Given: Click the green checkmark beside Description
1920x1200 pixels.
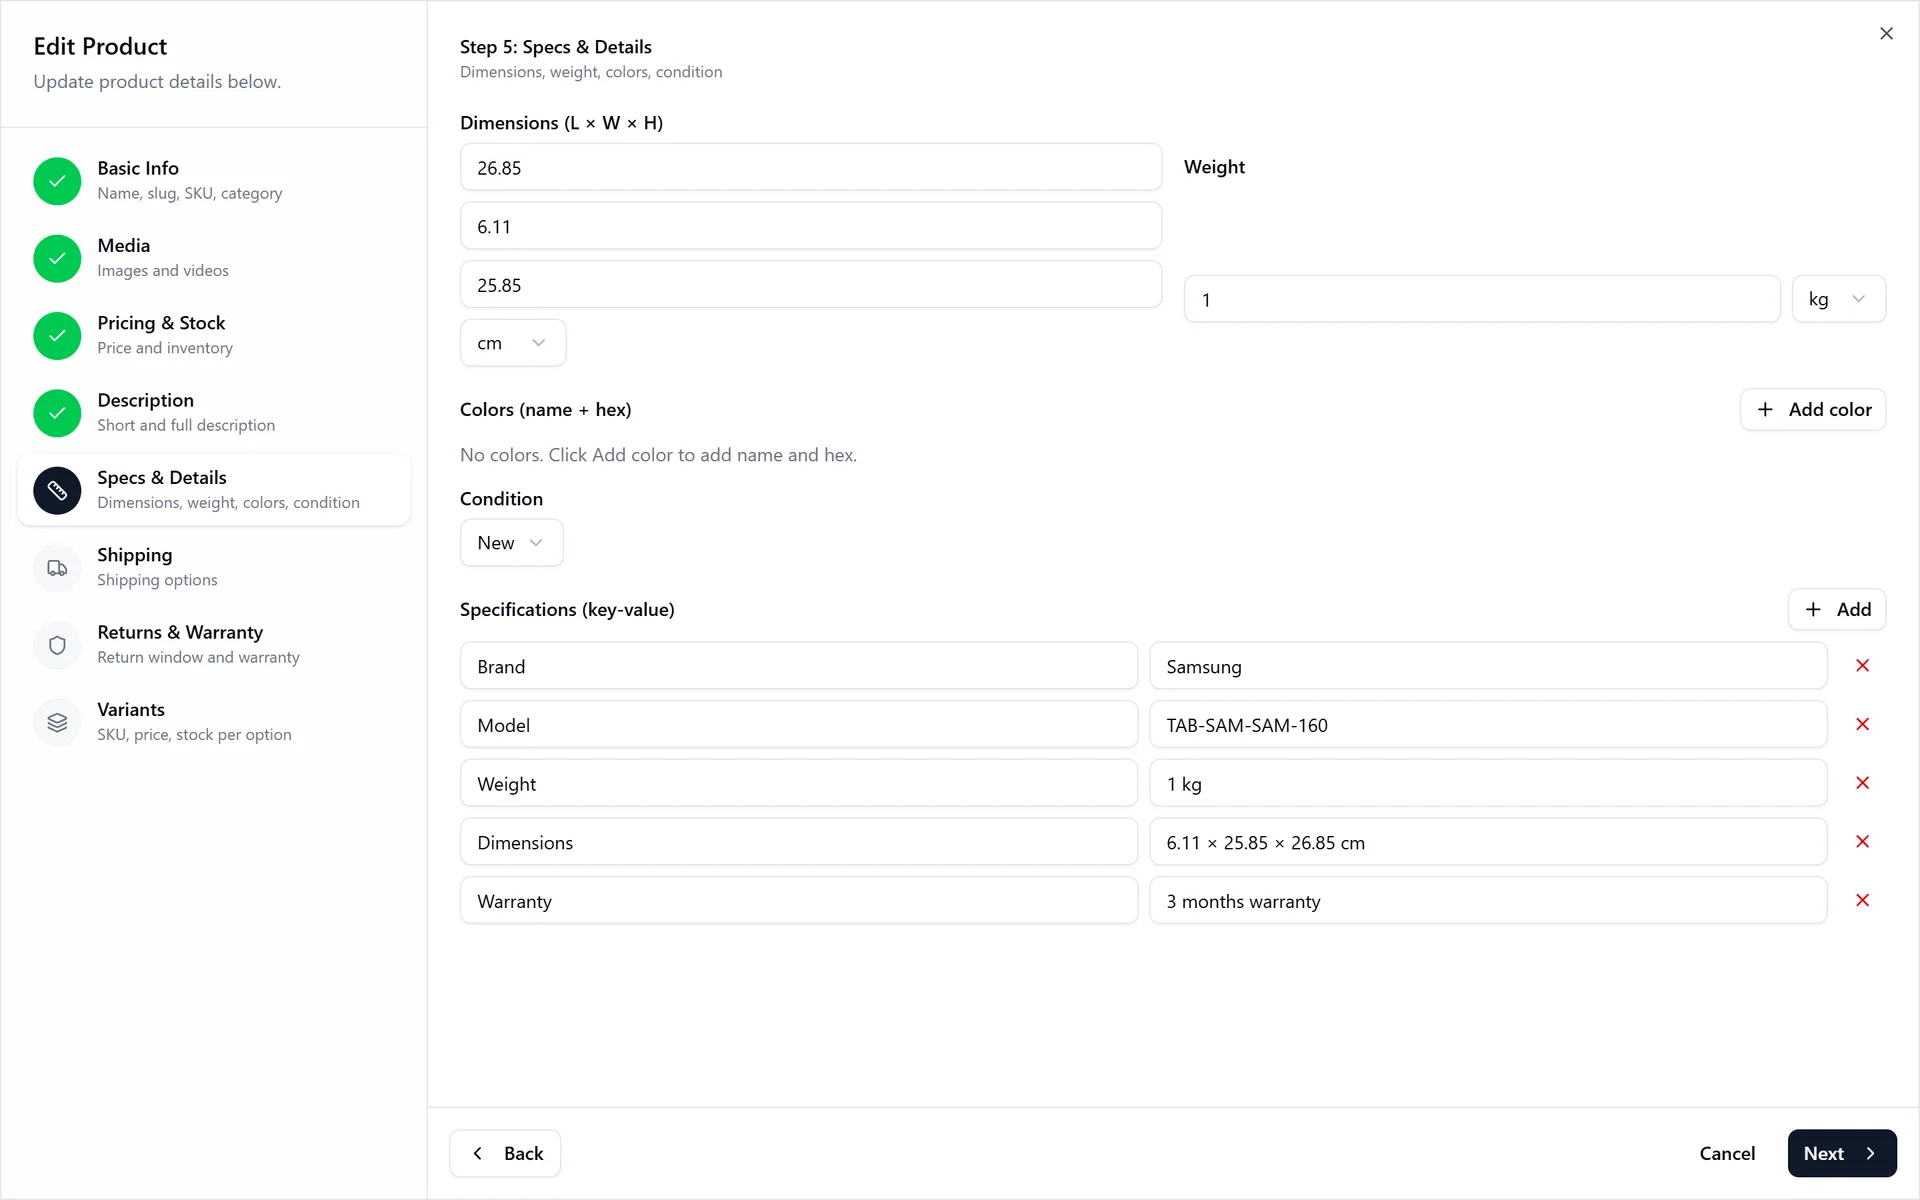Looking at the screenshot, I should click(57, 413).
